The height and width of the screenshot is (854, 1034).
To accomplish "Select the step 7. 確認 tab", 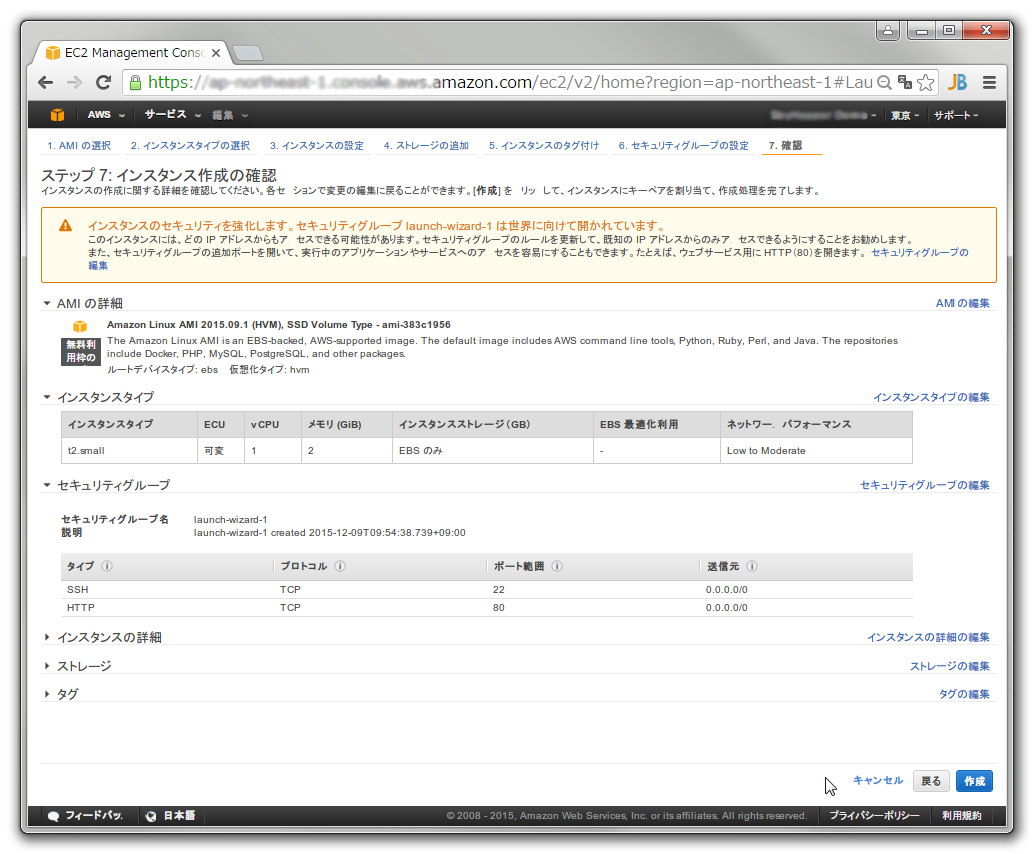I will pyautogui.click(x=785, y=146).
